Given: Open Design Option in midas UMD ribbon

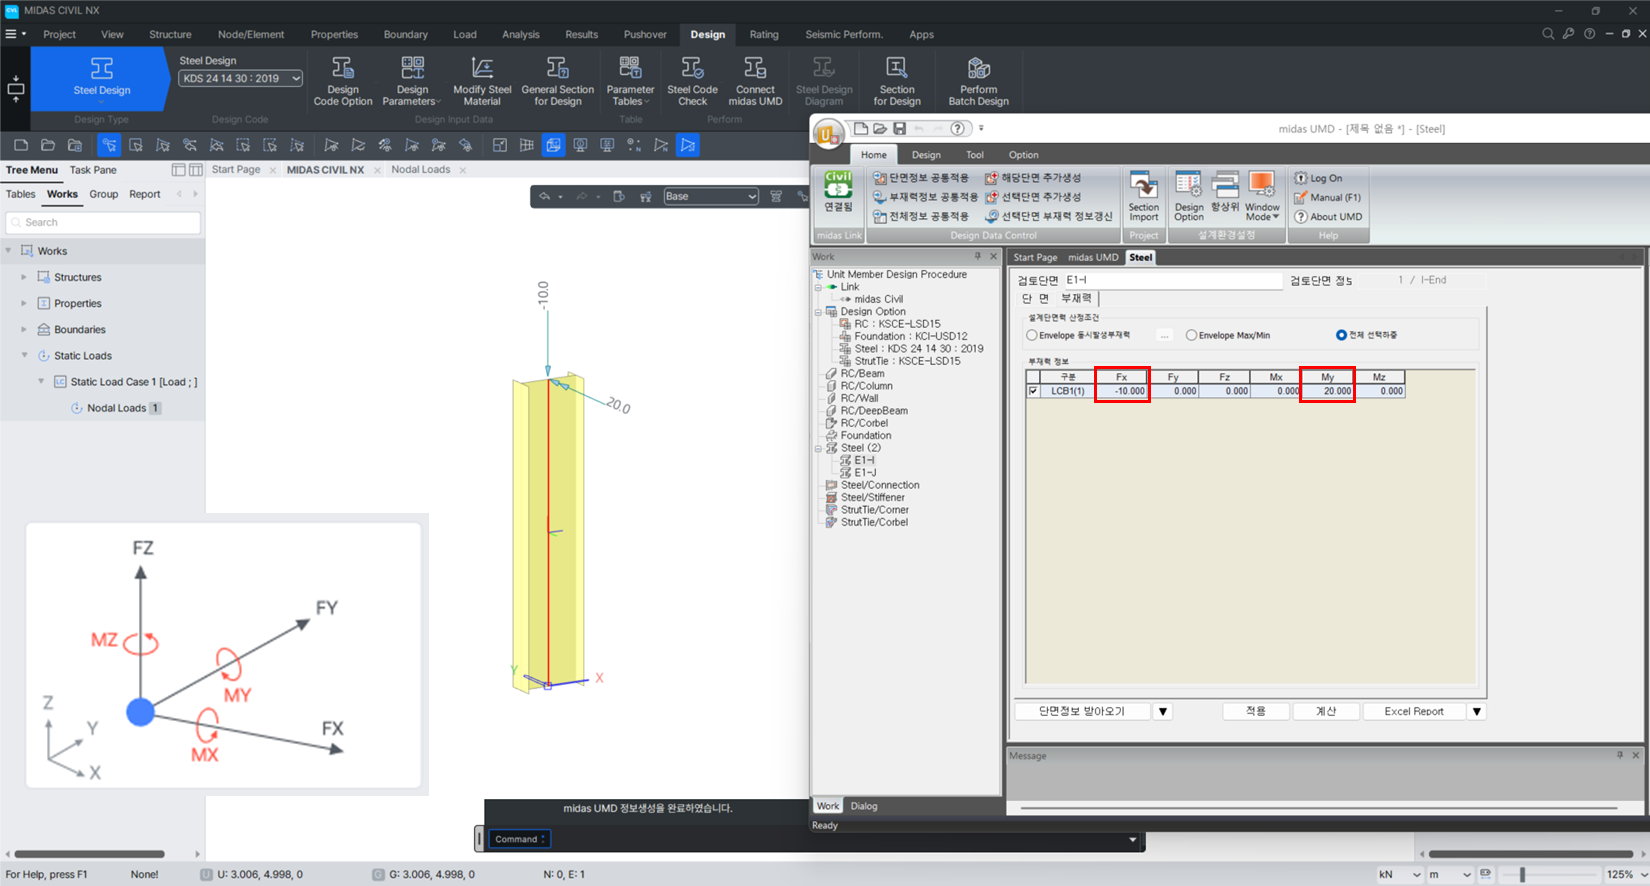Looking at the screenshot, I should tap(1188, 196).
